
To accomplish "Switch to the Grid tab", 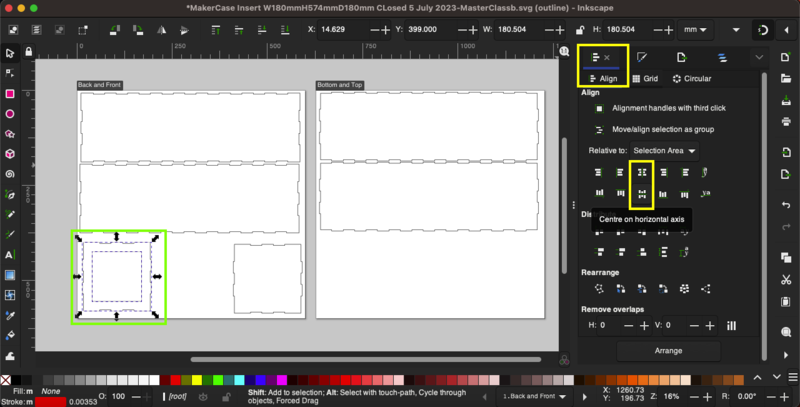I will click(645, 79).
